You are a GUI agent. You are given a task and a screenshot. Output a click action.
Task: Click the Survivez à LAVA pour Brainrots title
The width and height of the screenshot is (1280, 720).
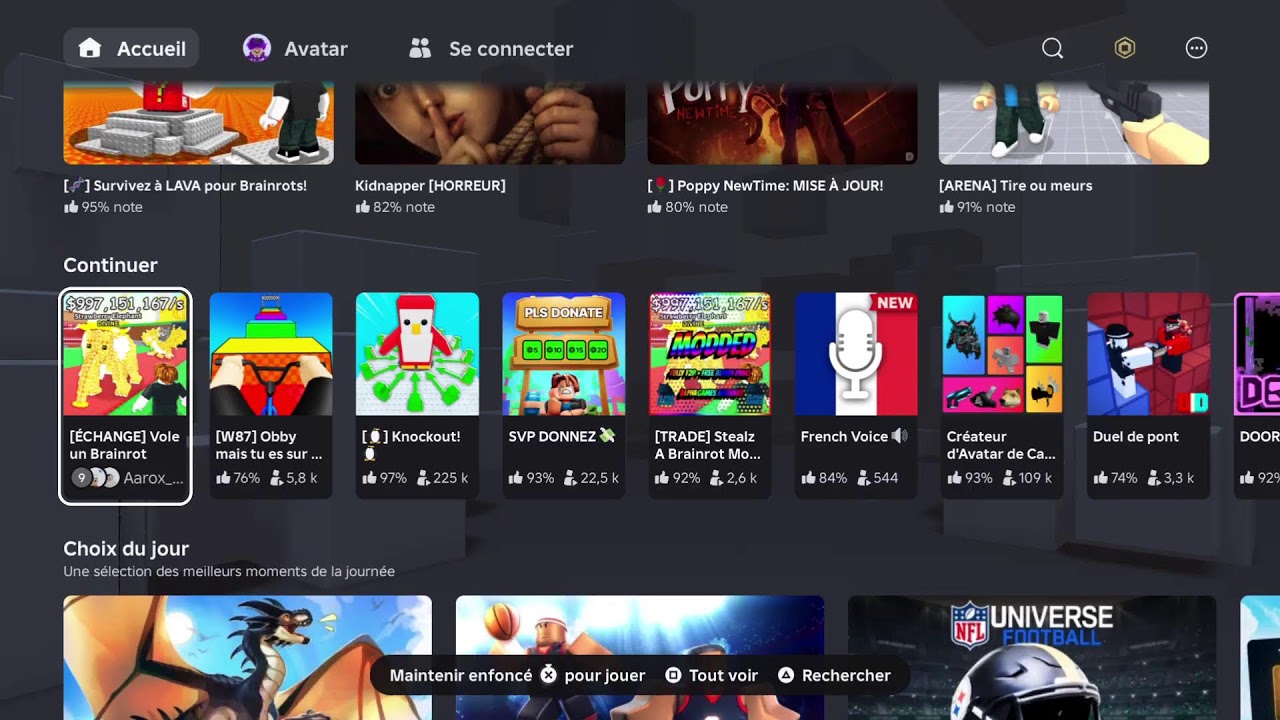(x=185, y=186)
